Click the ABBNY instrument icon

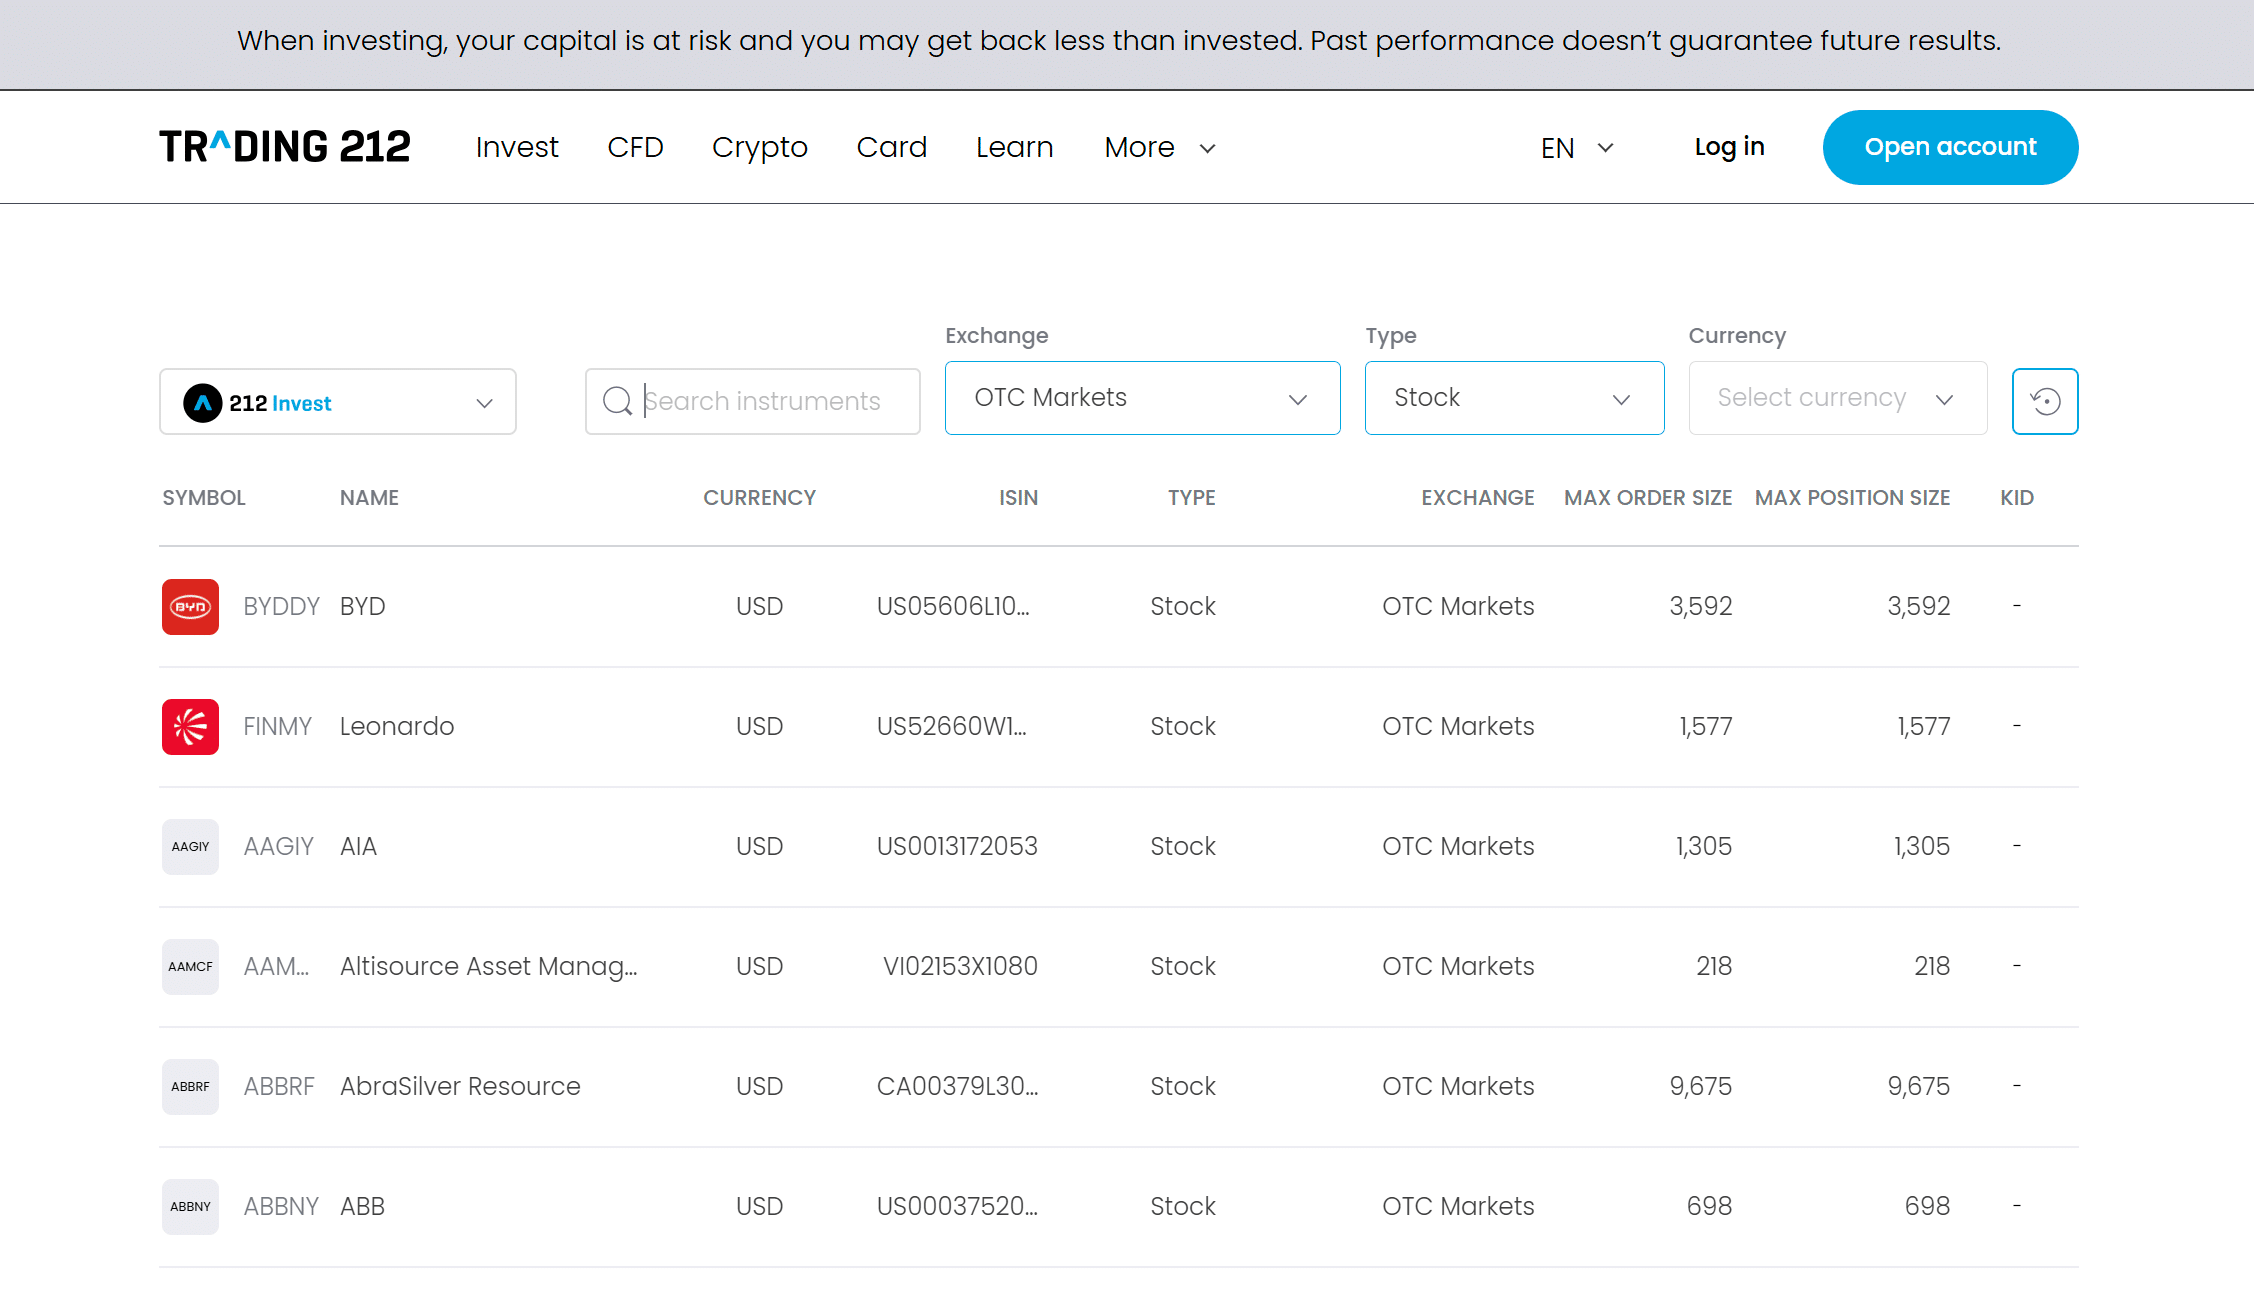click(190, 1206)
